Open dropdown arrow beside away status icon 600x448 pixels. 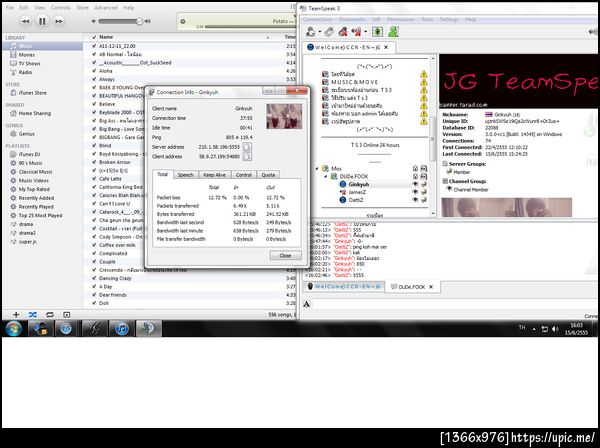click(366, 32)
